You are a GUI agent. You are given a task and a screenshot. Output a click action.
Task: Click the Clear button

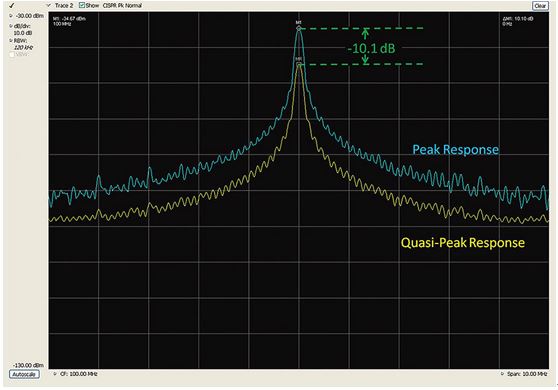pyautogui.click(x=540, y=6)
